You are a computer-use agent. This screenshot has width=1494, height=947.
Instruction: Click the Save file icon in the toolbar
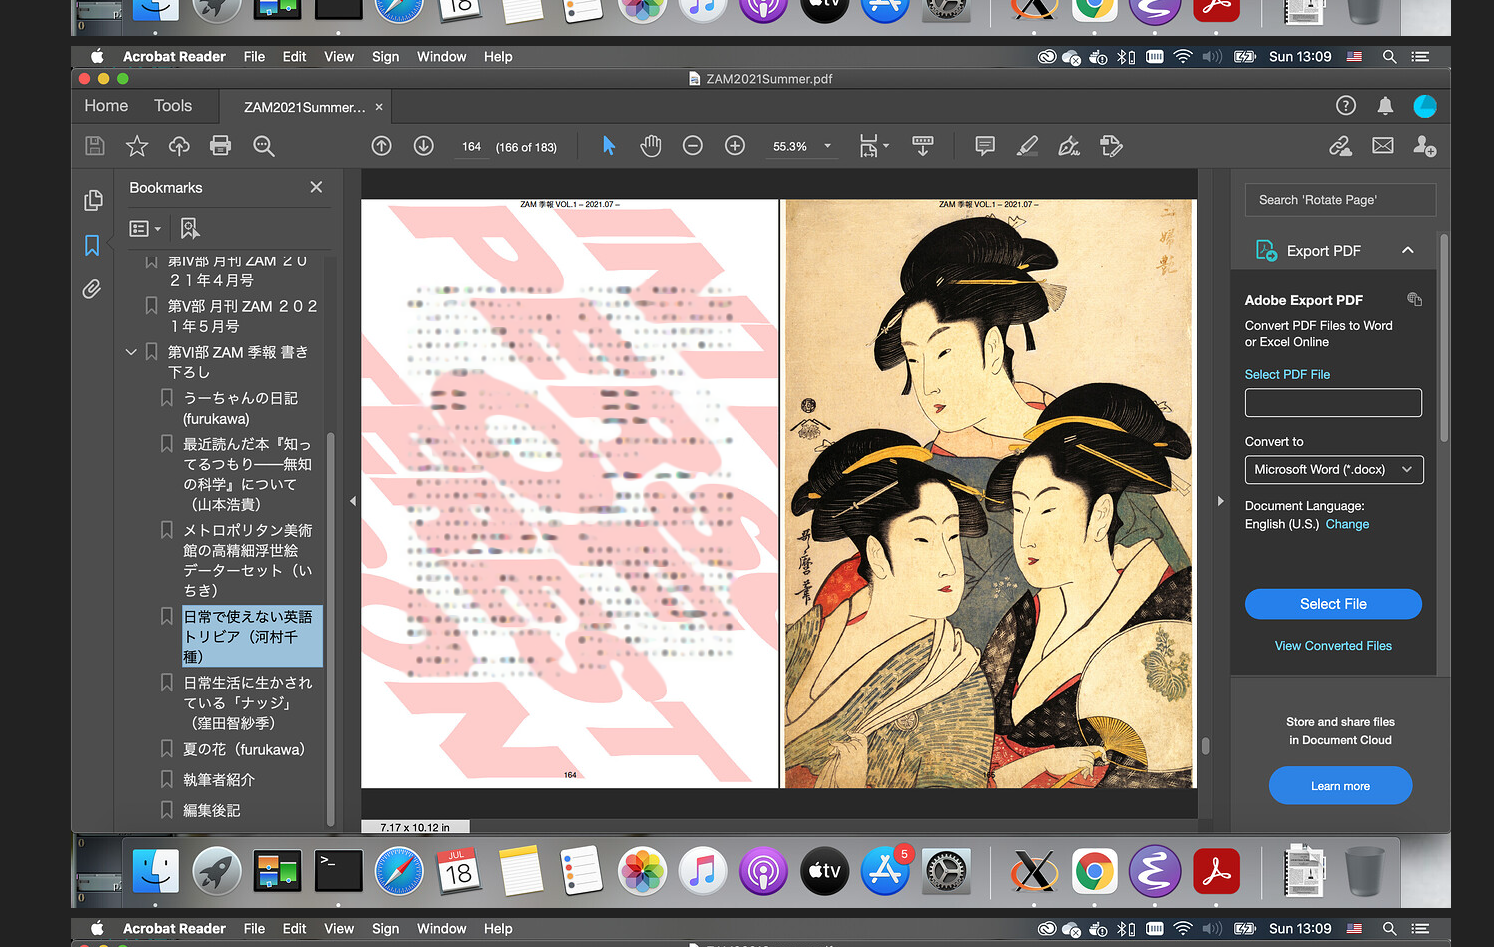click(95, 146)
